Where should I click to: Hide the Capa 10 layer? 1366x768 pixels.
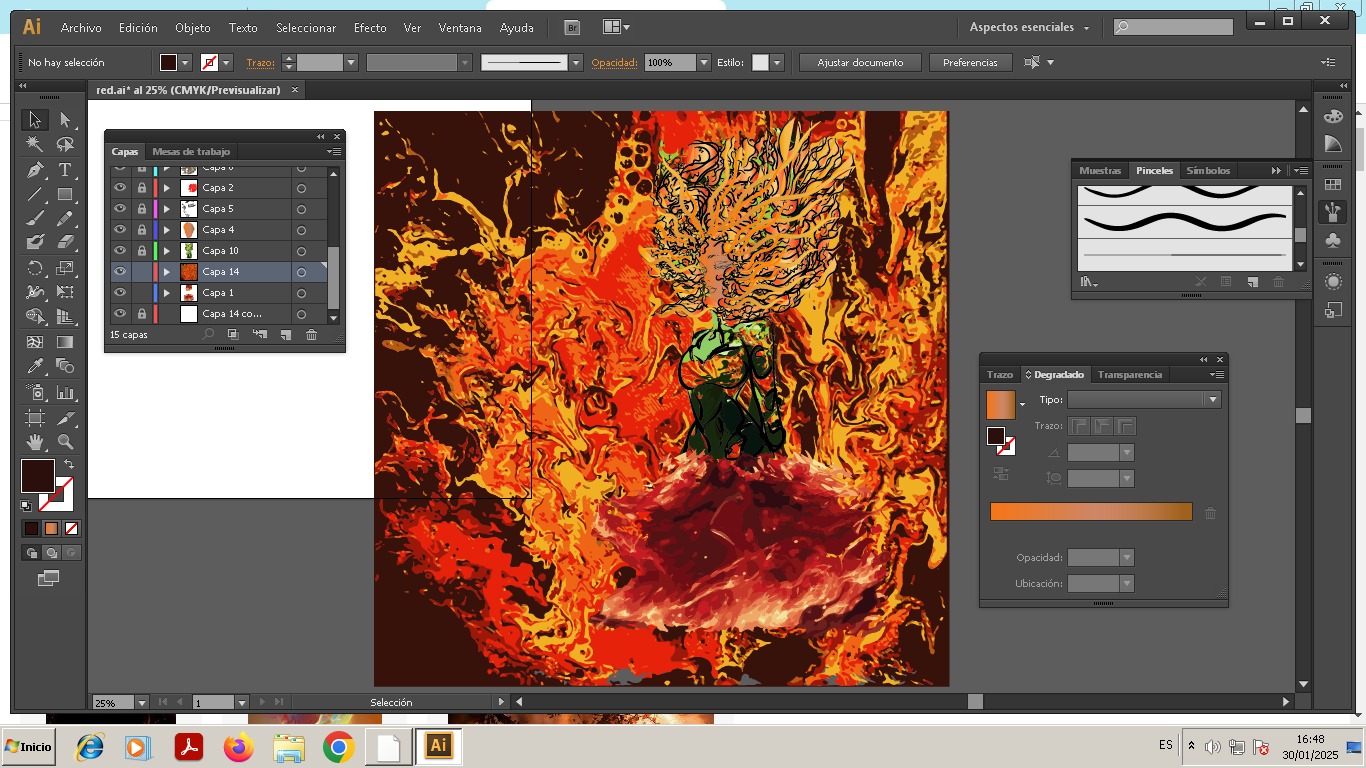coord(120,251)
